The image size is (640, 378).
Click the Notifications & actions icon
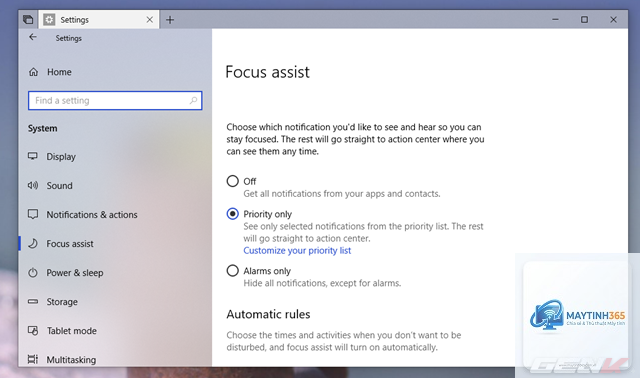pyautogui.click(x=33, y=214)
